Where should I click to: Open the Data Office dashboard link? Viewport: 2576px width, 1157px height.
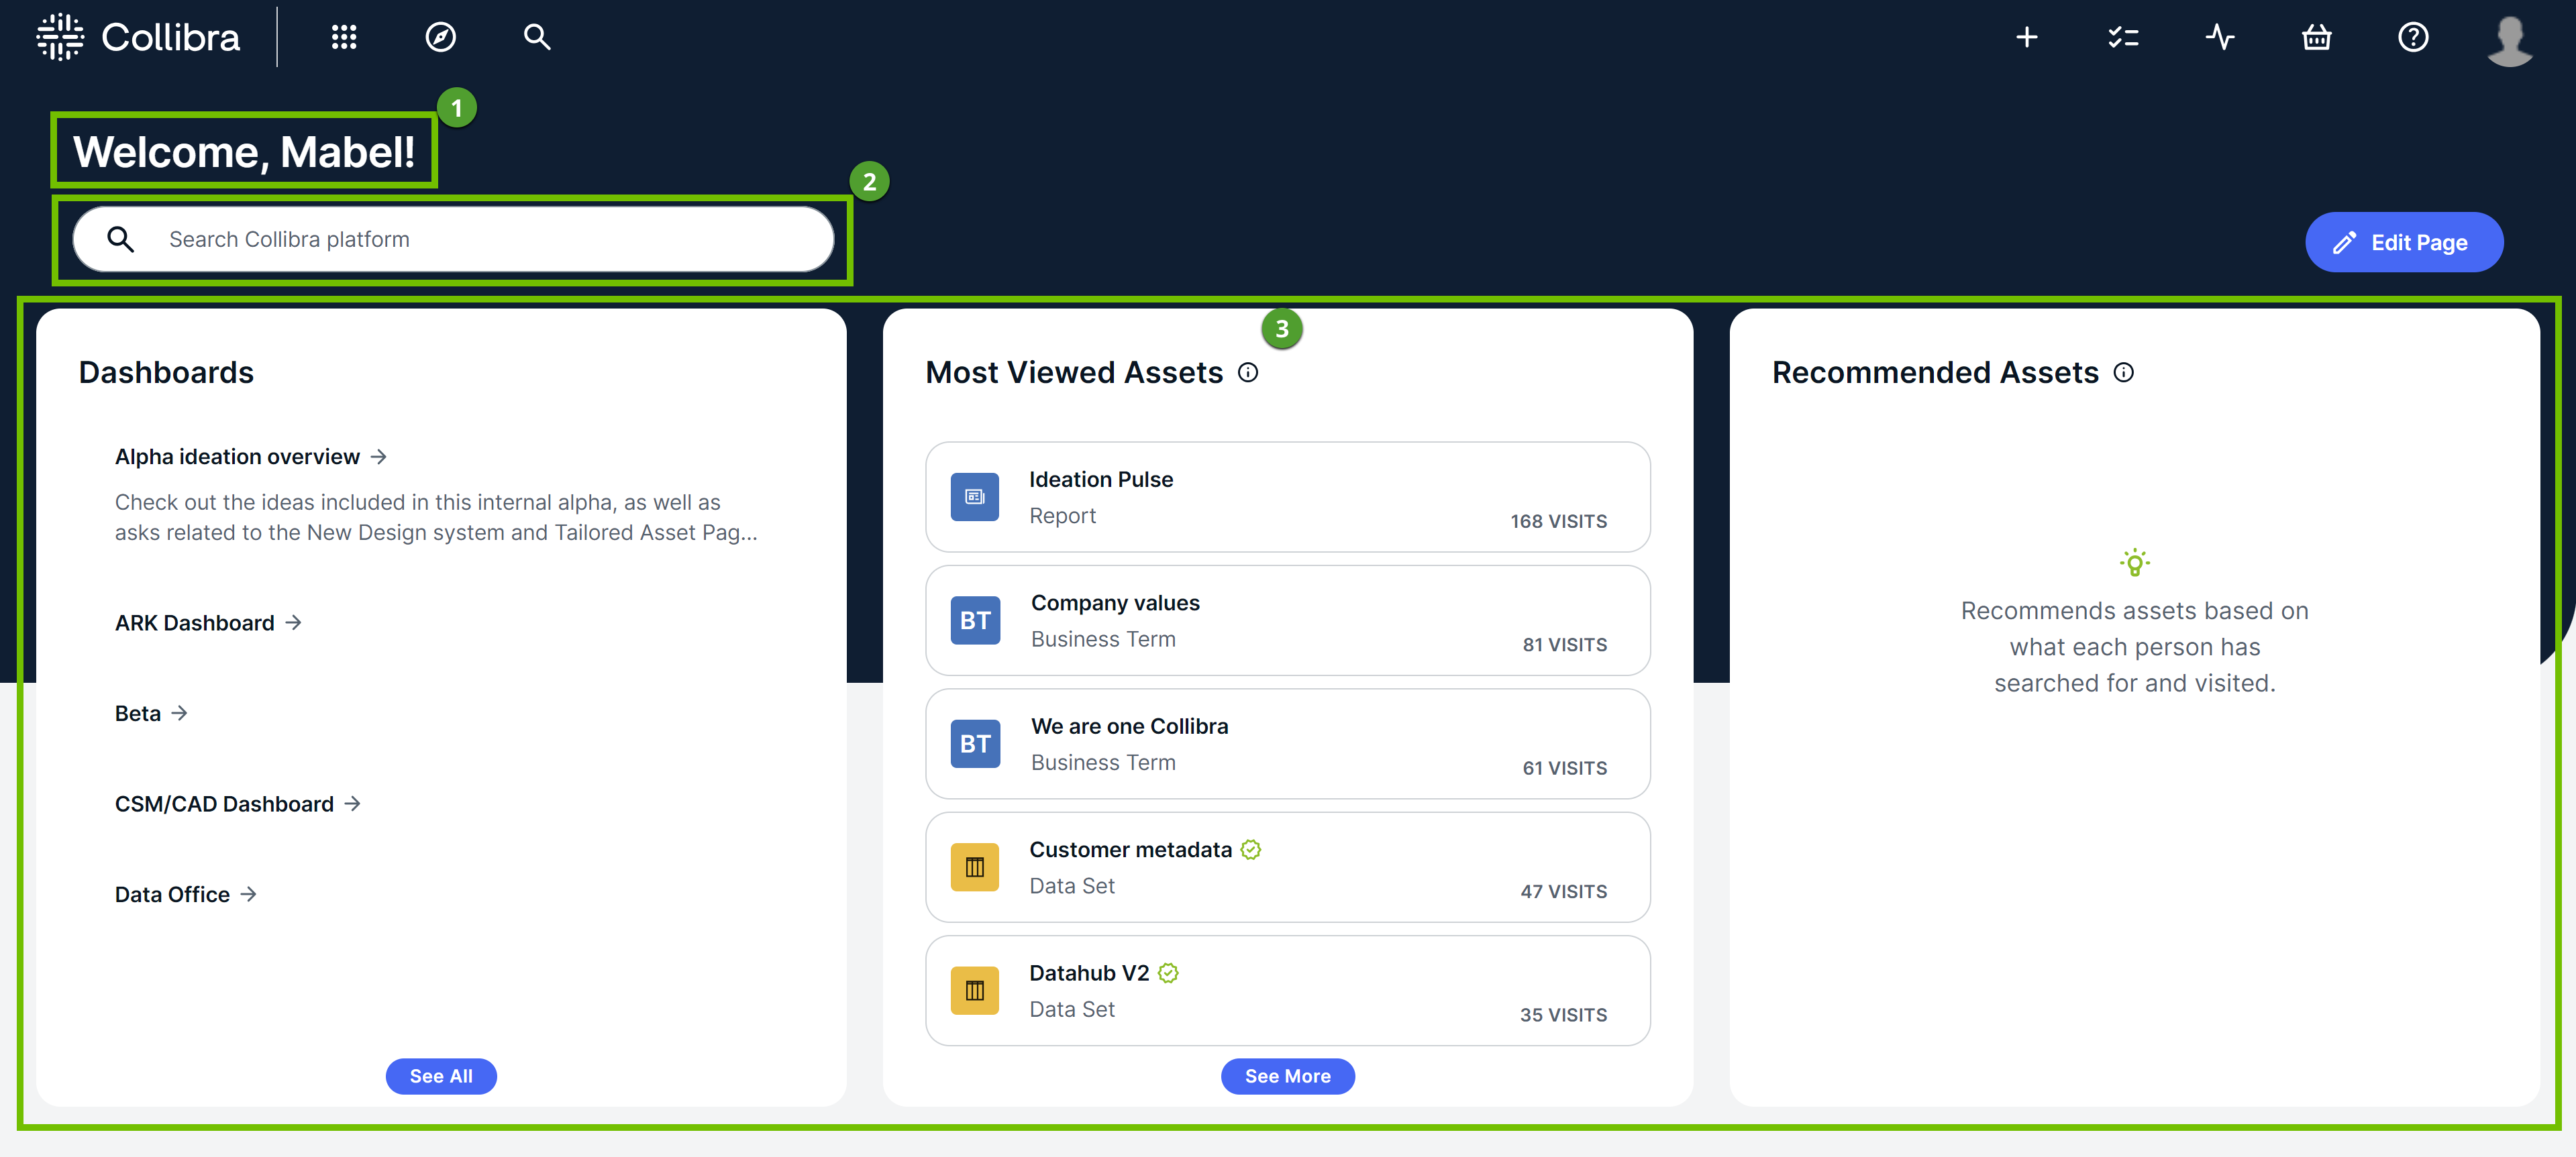(x=172, y=894)
